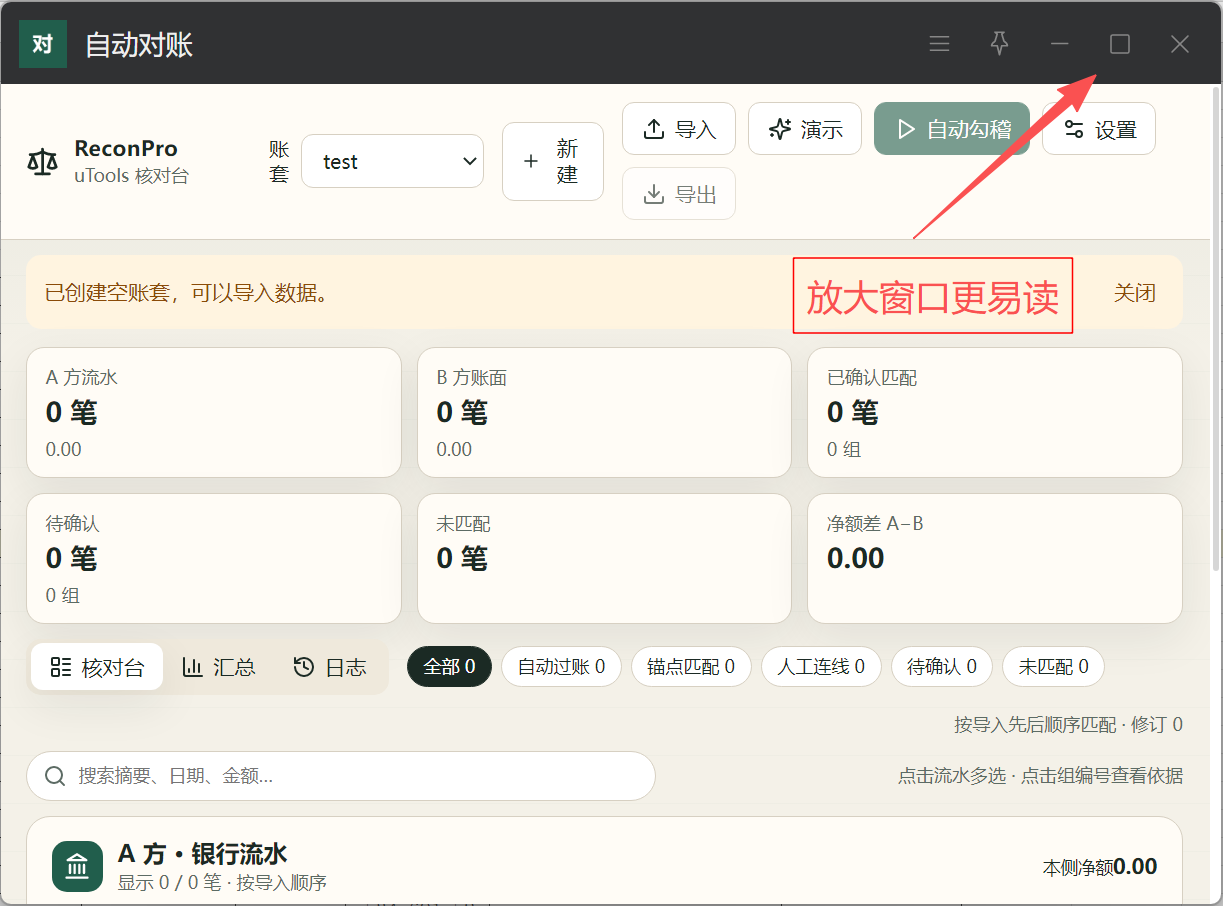This screenshot has height=906, width=1223.
Task: Focus the 搜索摘要、日期、金额 search field
Action: pos(341,776)
